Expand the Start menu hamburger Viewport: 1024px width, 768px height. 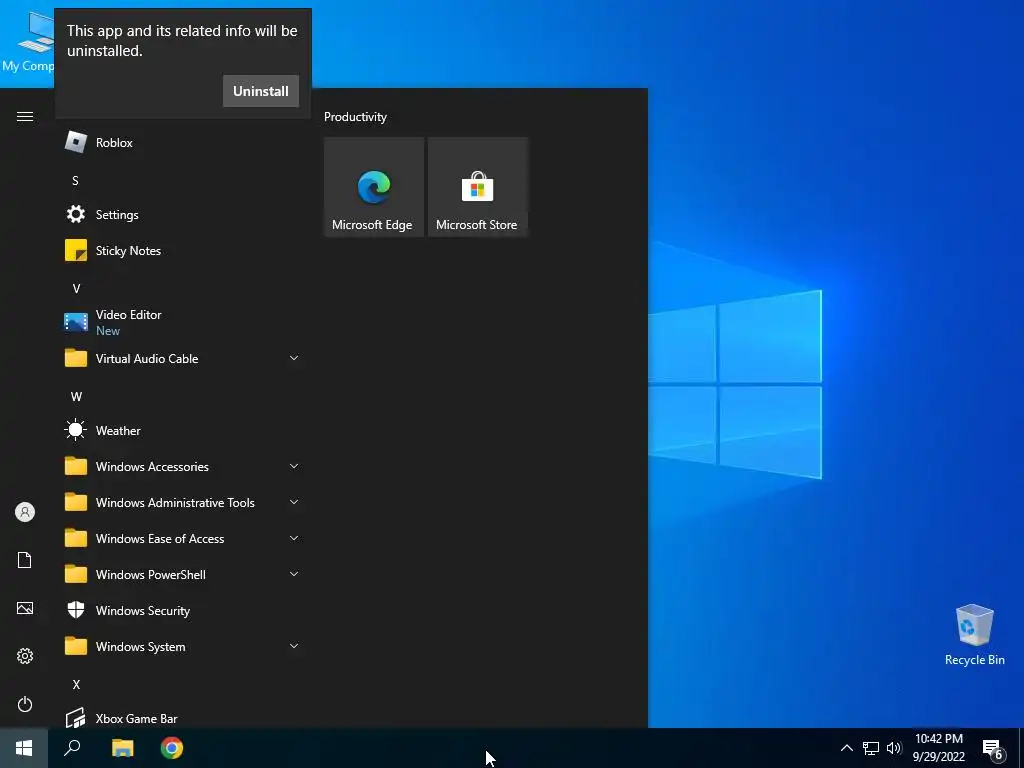coord(25,116)
